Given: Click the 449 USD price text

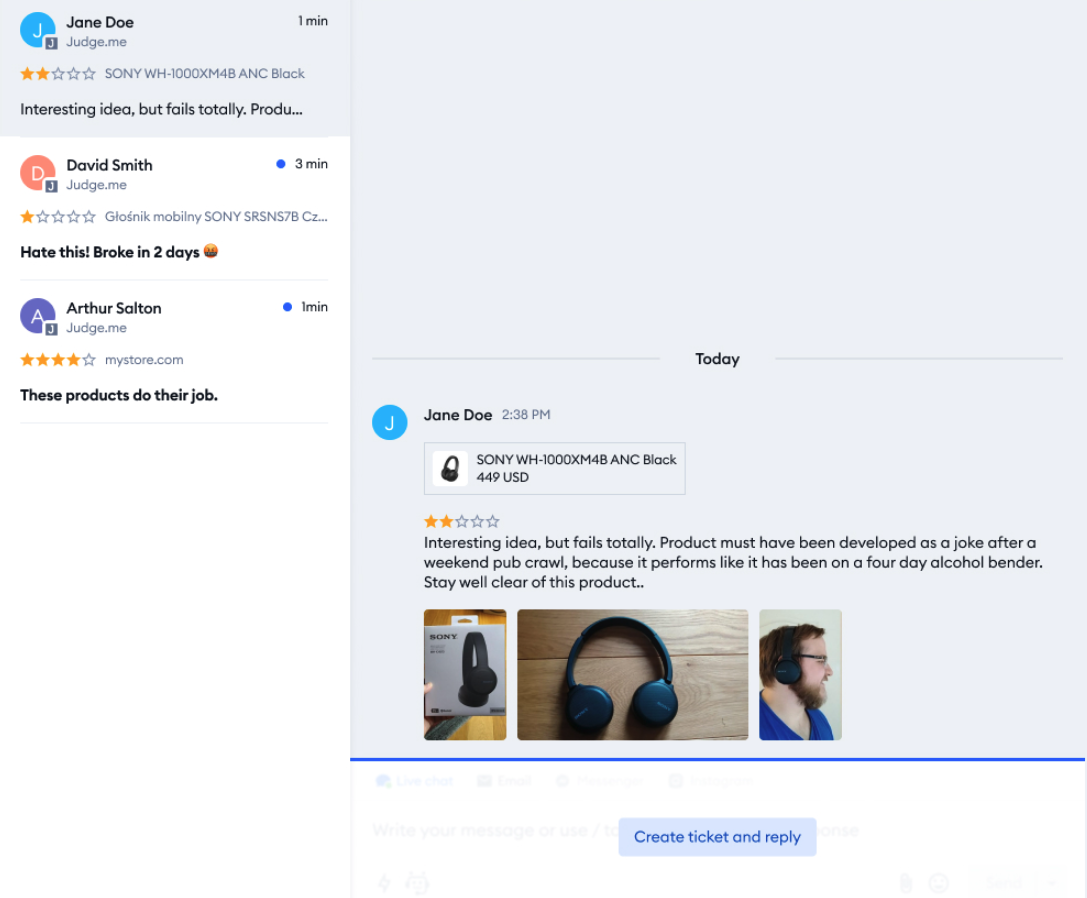Looking at the screenshot, I should tap(503, 477).
